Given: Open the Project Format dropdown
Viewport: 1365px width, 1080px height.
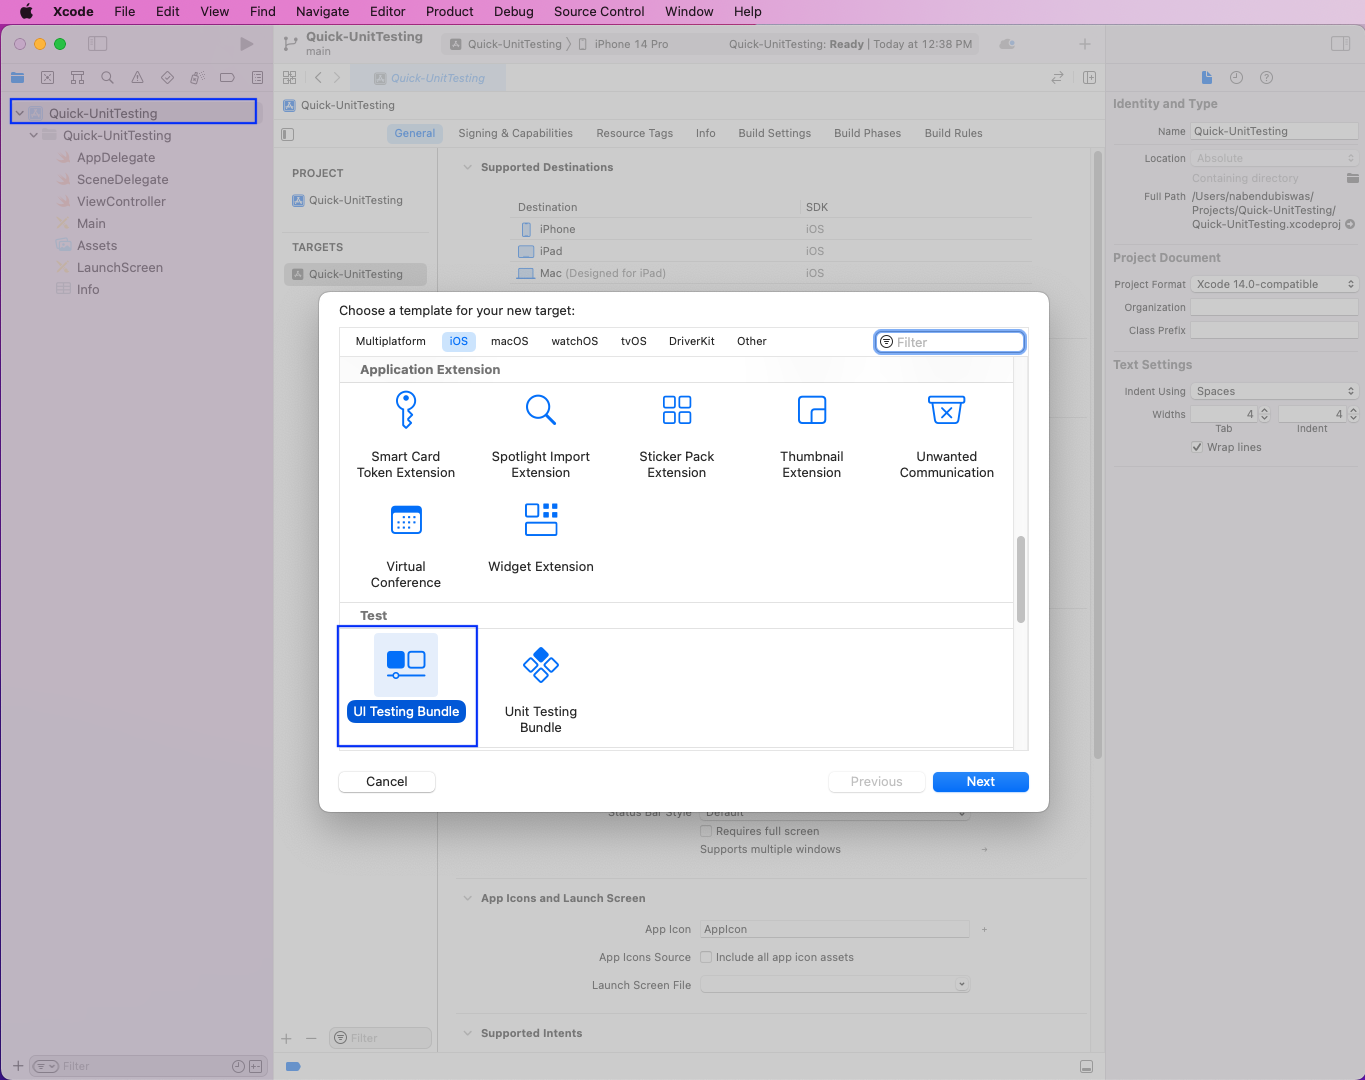Looking at the screenshot, I should point(1275,284).
